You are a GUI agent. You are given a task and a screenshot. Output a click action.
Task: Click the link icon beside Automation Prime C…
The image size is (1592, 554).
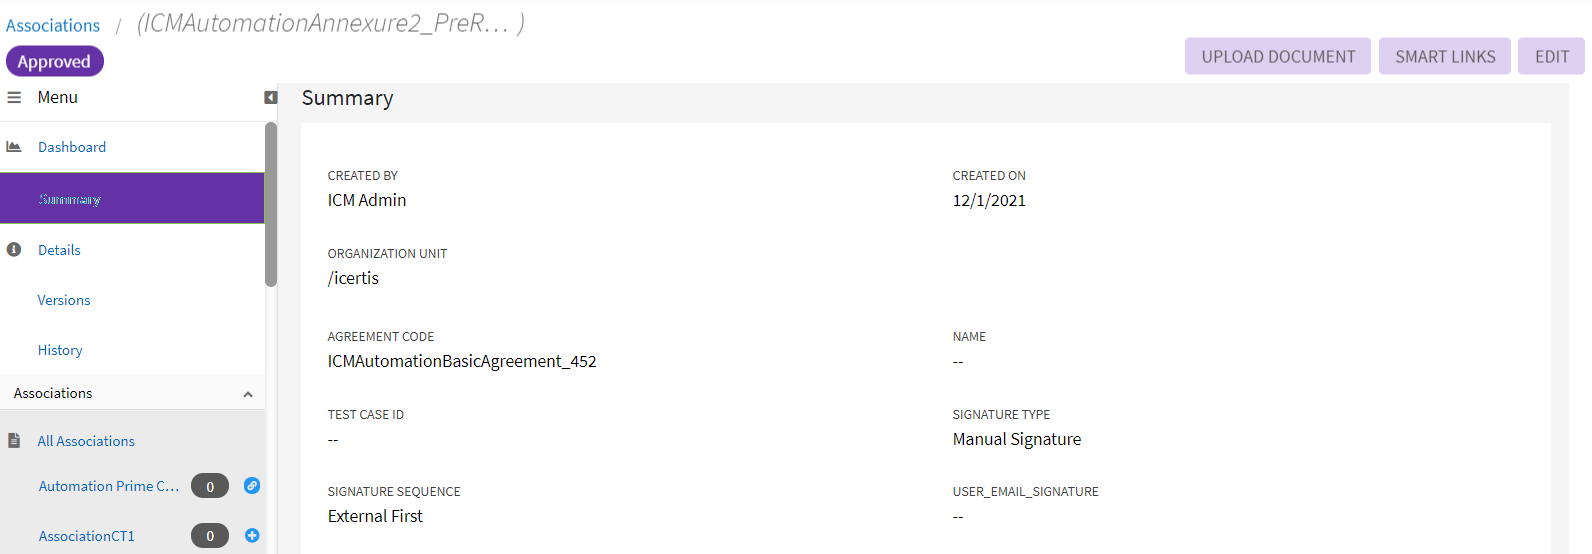coord(252,486)
